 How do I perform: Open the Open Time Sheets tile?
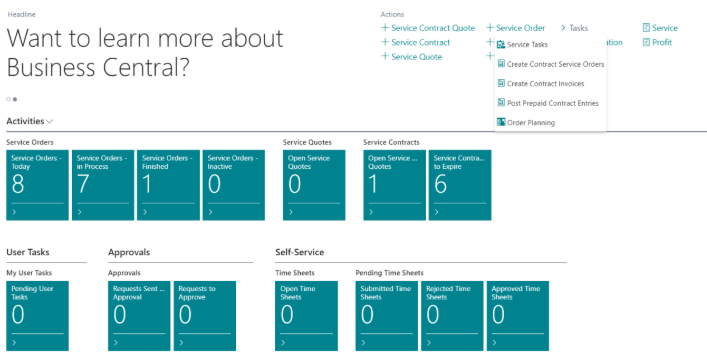(306, 315)
